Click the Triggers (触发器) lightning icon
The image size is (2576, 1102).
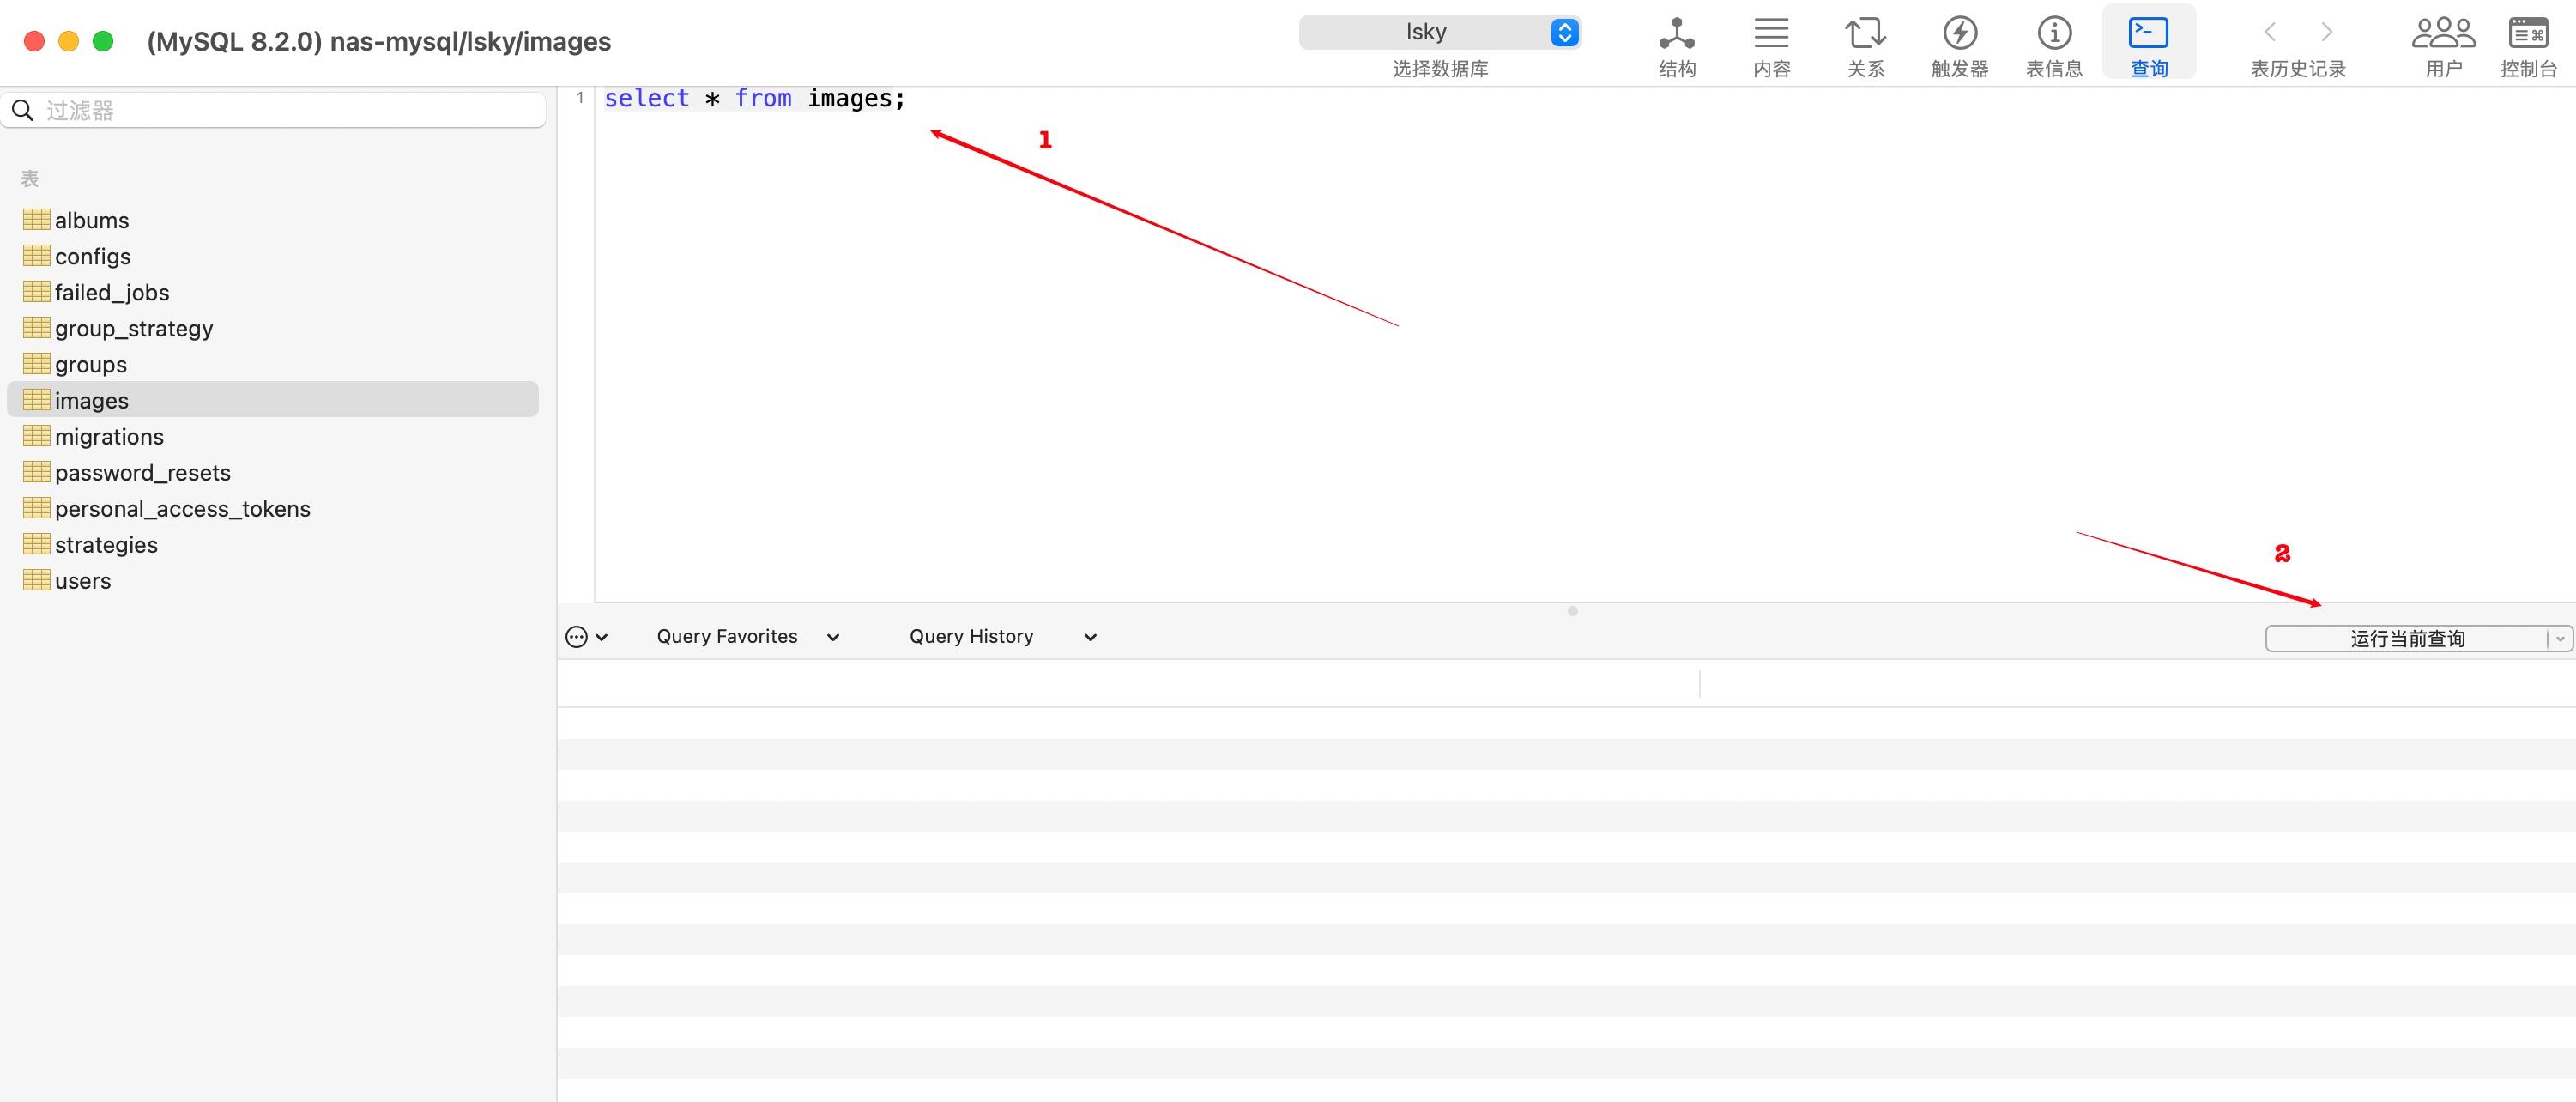[1959, 34]
